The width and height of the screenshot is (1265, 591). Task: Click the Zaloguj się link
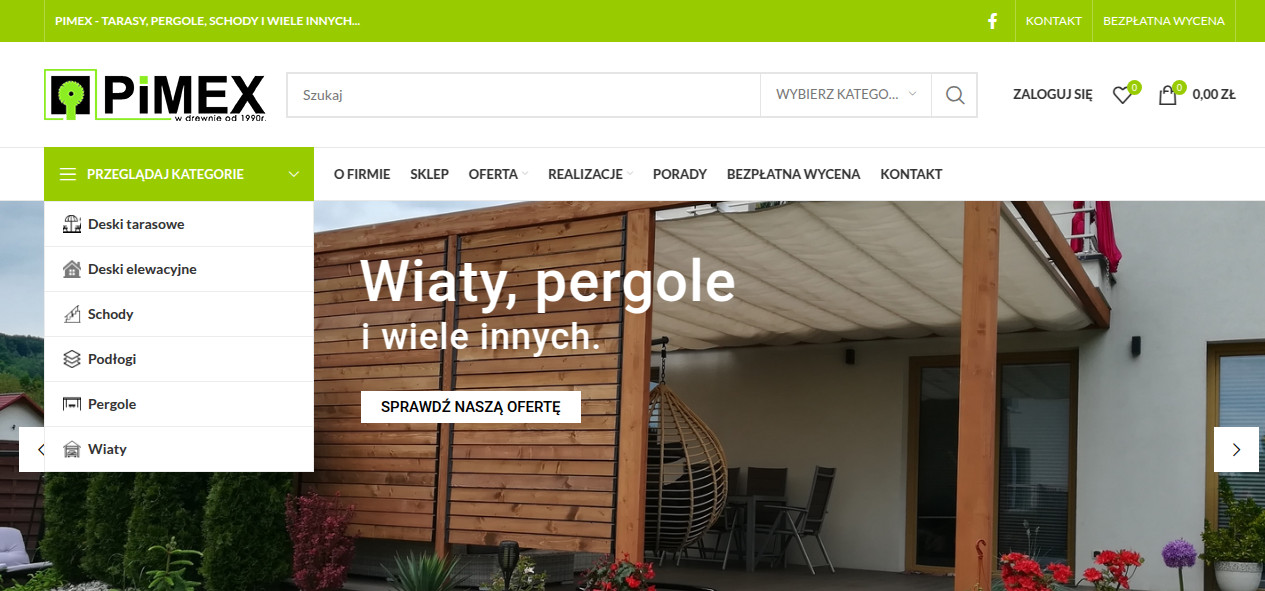point(1053,95)
